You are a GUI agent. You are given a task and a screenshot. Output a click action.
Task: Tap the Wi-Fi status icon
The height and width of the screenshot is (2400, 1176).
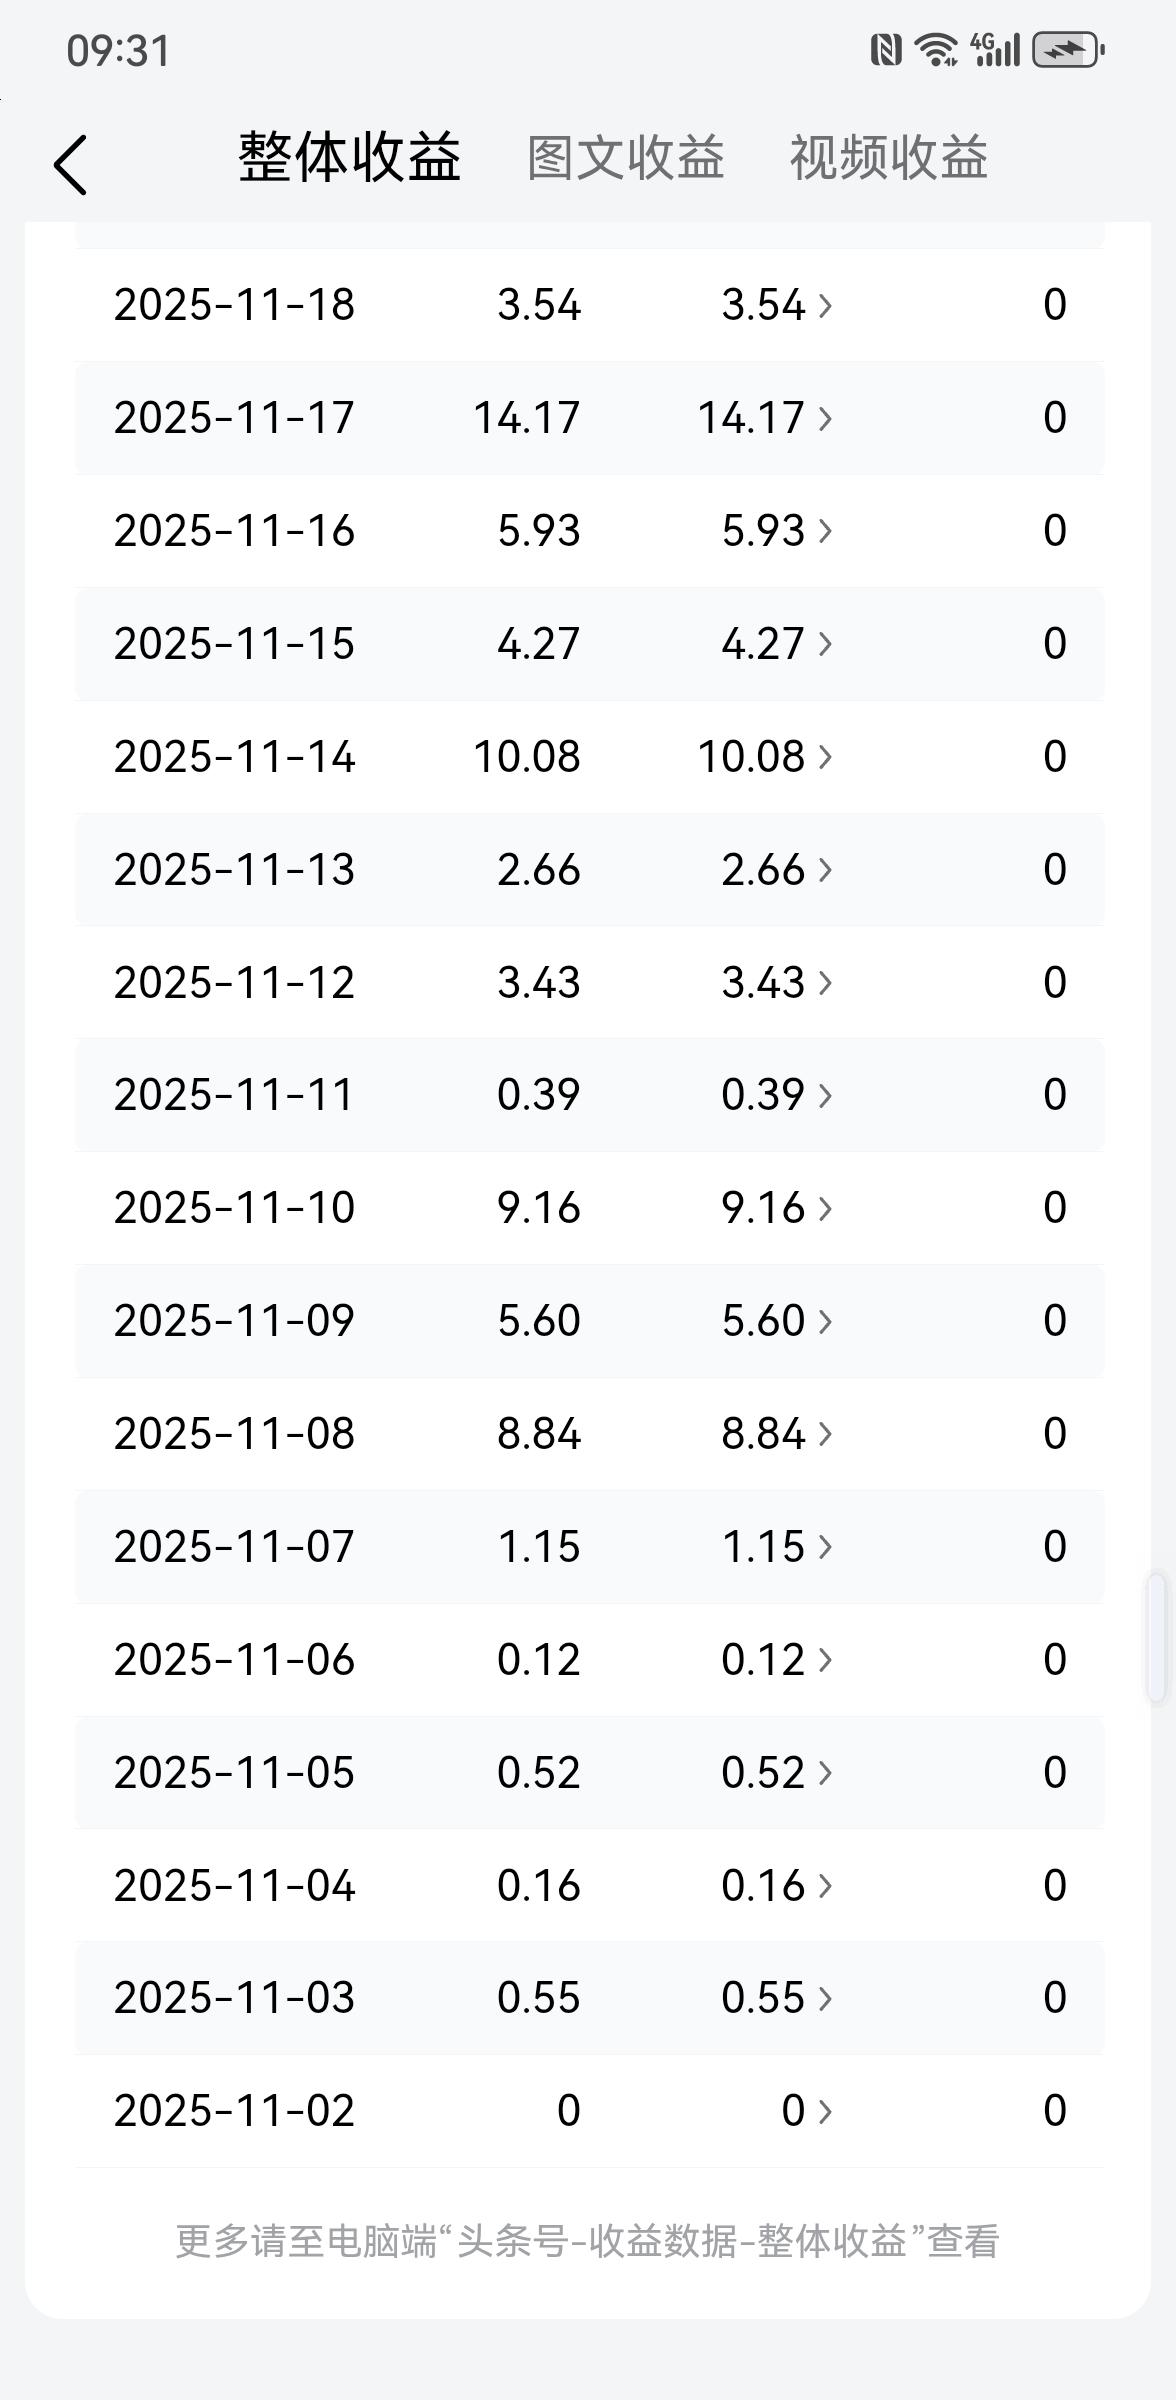pyautogui.click(x=937, y=49)
